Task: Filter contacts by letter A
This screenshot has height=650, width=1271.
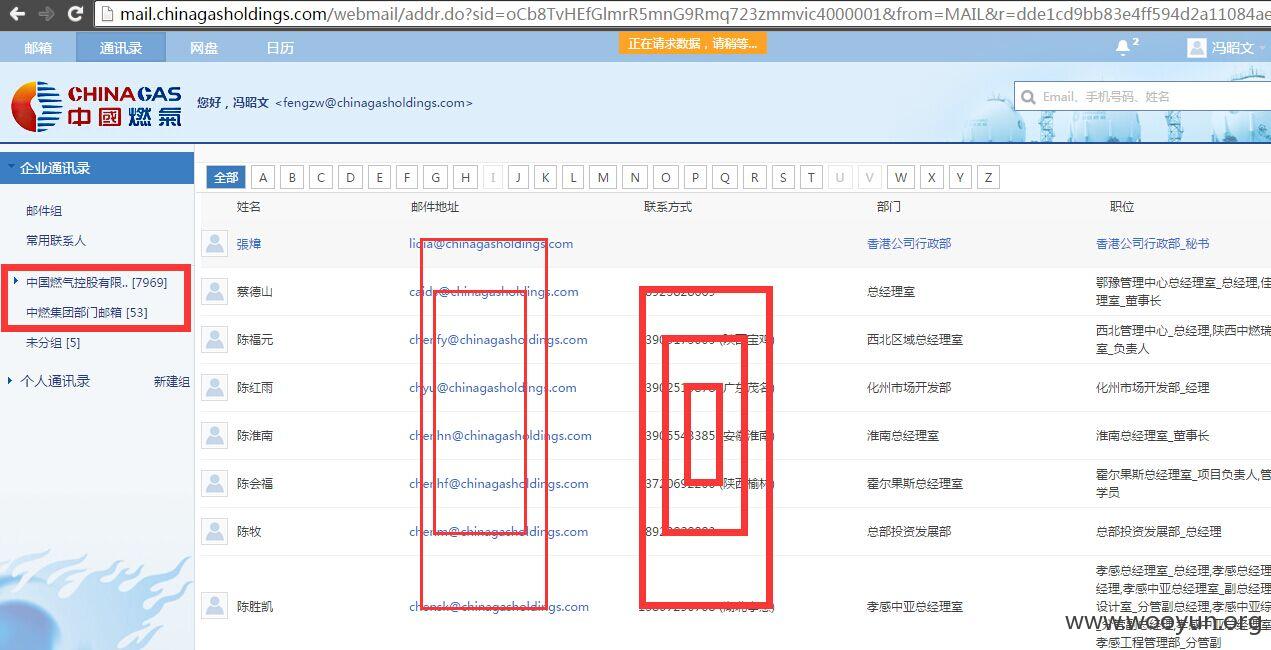Action: click(x=263, y=178)
